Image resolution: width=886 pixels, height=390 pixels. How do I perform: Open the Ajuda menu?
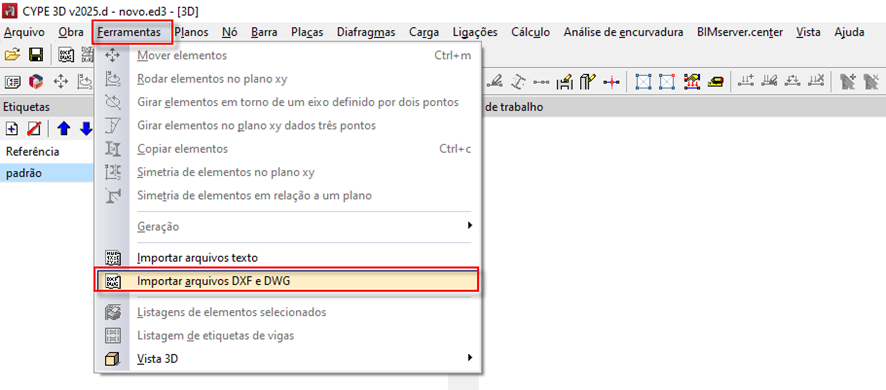tap(849, 32)
